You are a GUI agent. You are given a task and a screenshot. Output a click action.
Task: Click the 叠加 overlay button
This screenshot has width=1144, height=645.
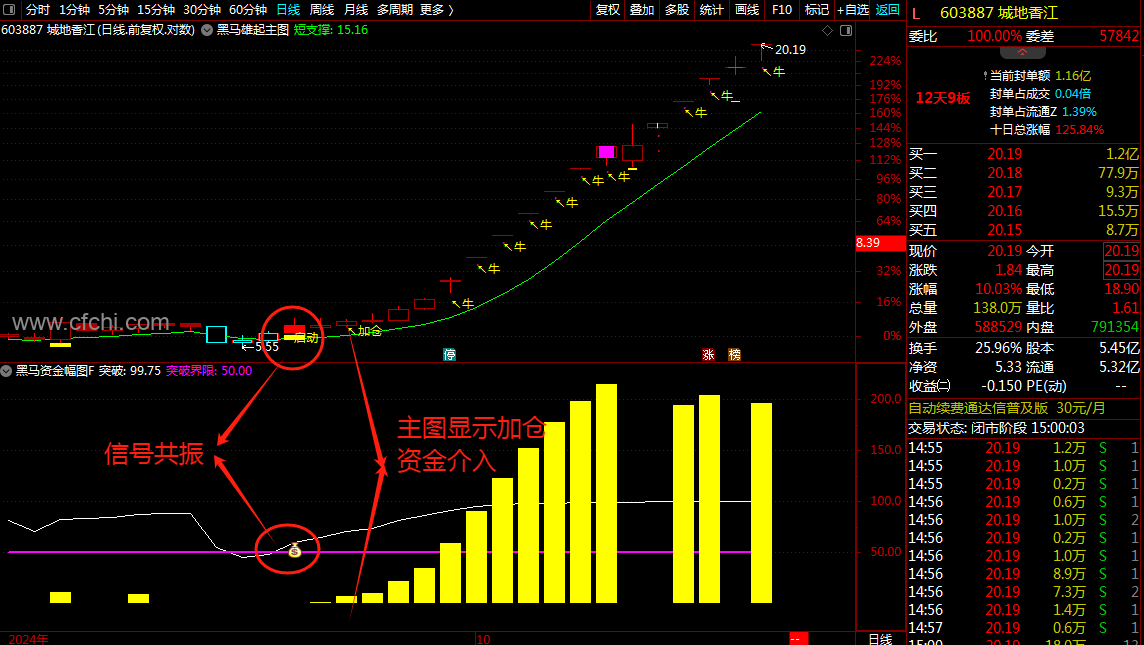[x=642, y=9]
